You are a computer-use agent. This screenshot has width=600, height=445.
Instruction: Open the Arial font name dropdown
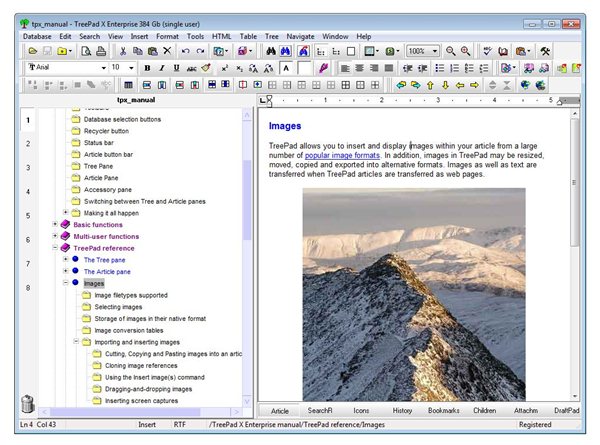103,68
